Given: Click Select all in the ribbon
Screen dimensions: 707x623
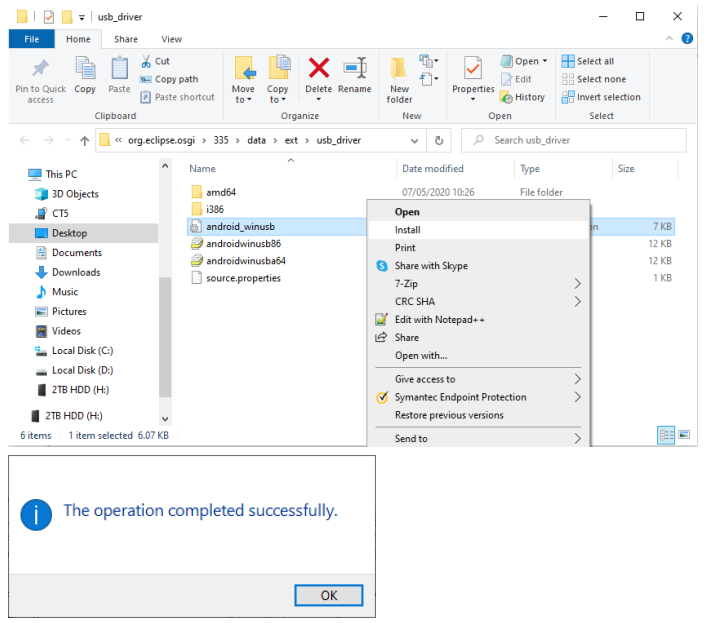Looking at the screenshot, I should pyautogui.click(x=588, y=61).
